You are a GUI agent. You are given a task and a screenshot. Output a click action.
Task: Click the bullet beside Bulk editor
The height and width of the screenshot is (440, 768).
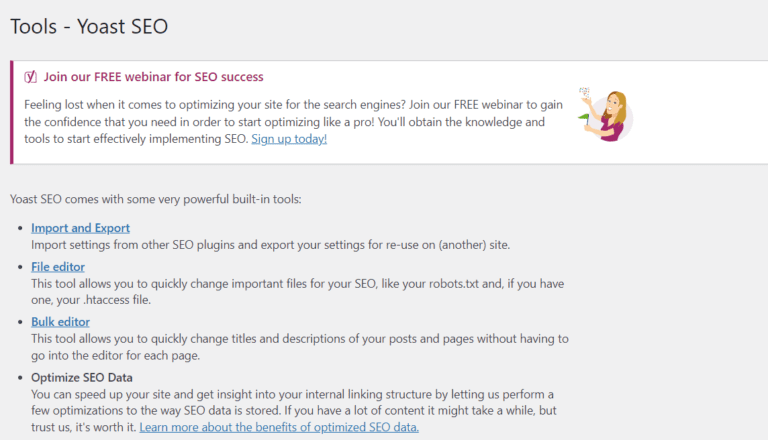click(x=20, y=323)
